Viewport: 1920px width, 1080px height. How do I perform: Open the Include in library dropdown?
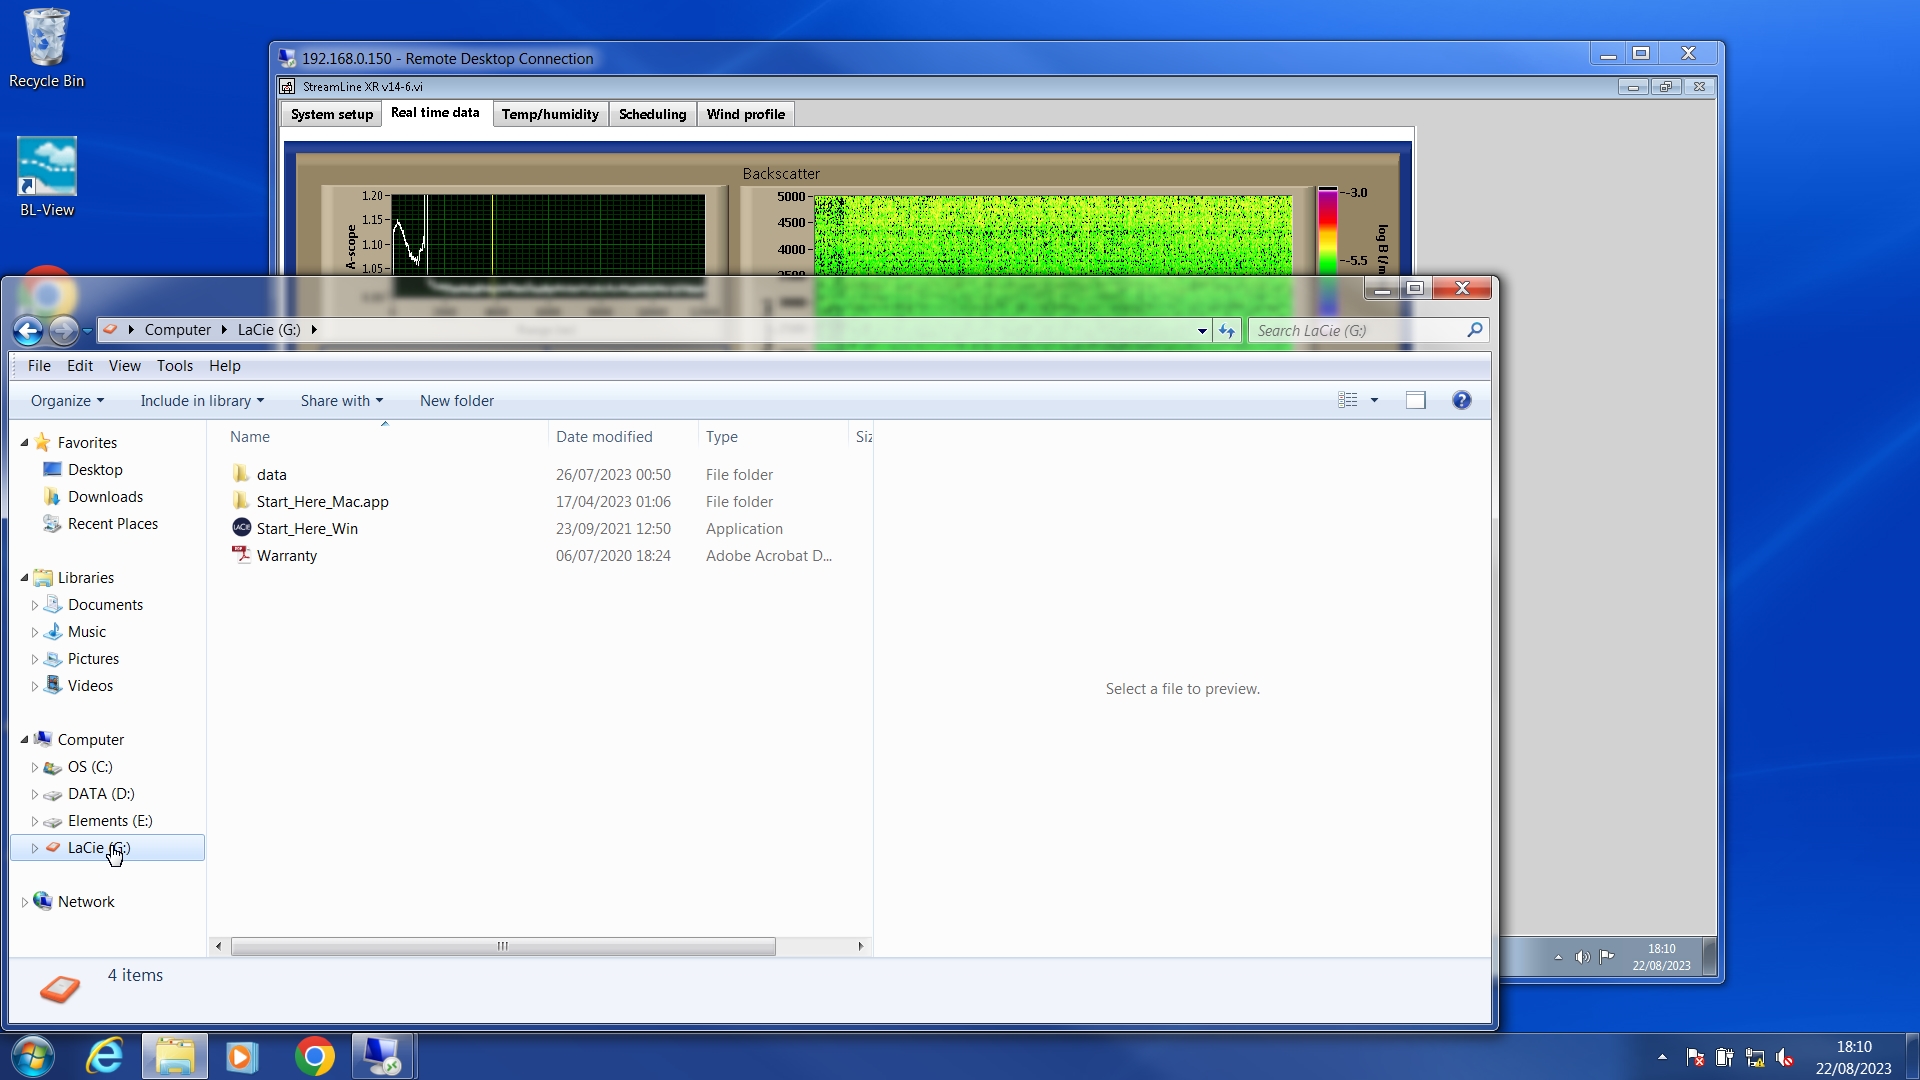click(202, 400)
